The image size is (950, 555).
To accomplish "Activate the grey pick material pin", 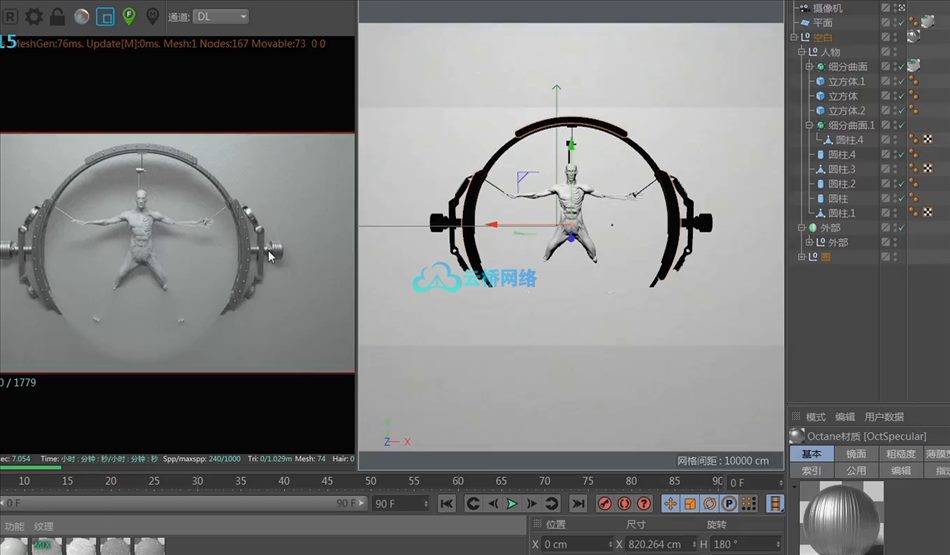I will click(x=153, y=16).
